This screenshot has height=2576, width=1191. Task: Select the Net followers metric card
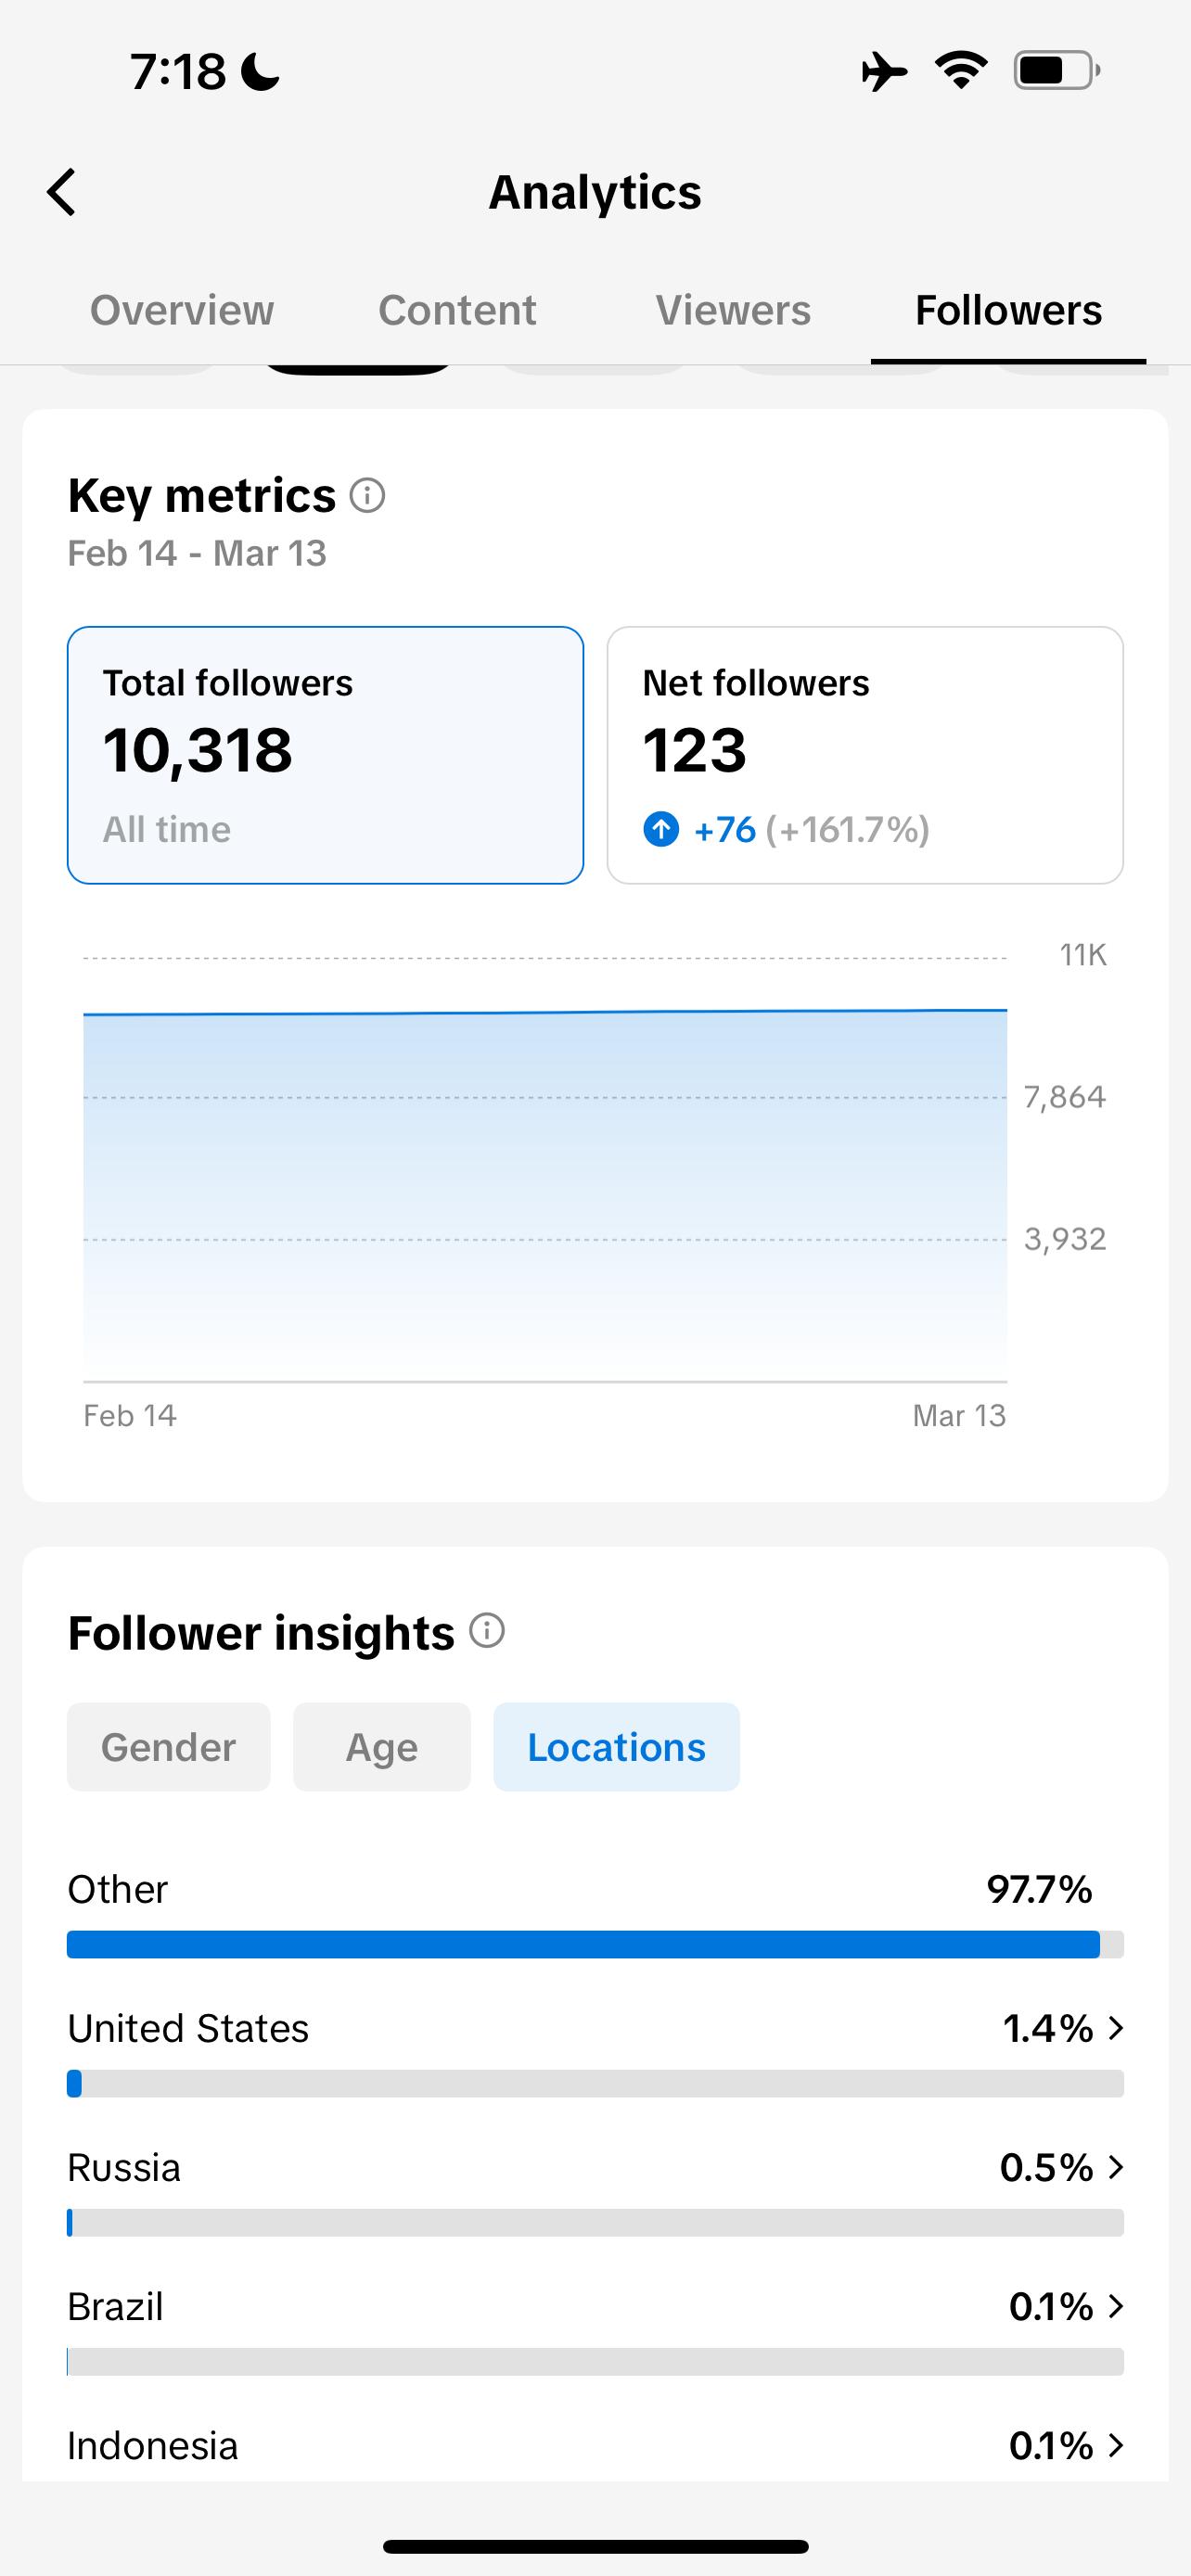click(865, 755)
